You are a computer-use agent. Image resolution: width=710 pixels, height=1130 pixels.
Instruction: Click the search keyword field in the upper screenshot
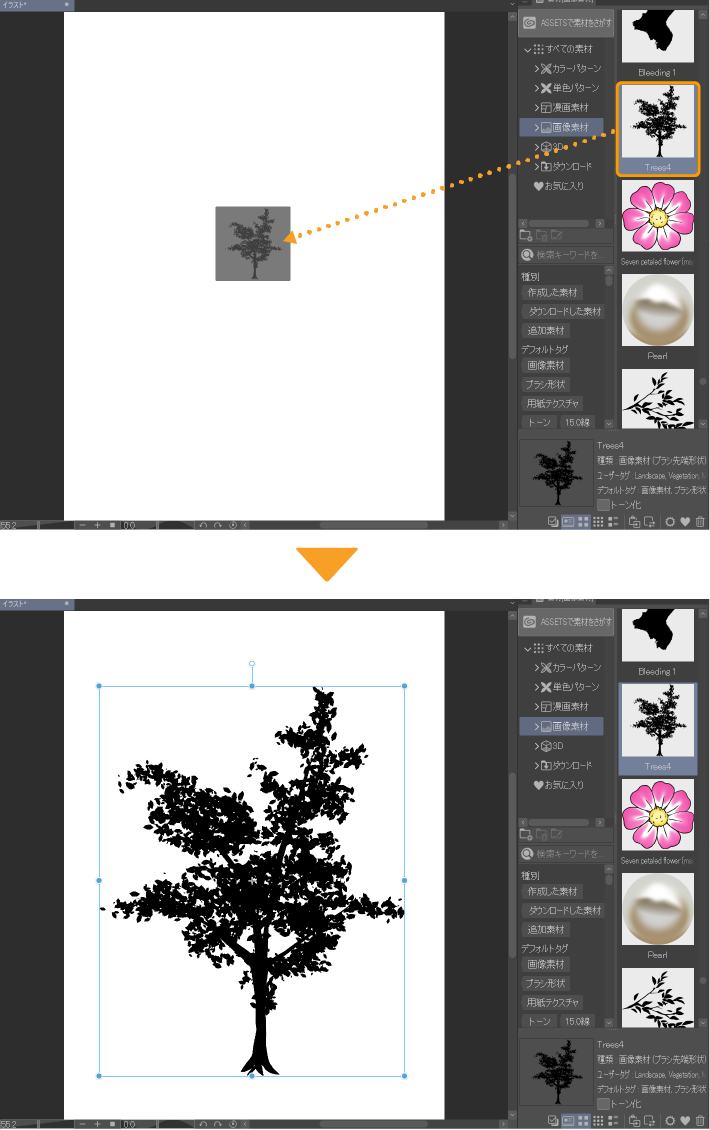coord(566,254)
